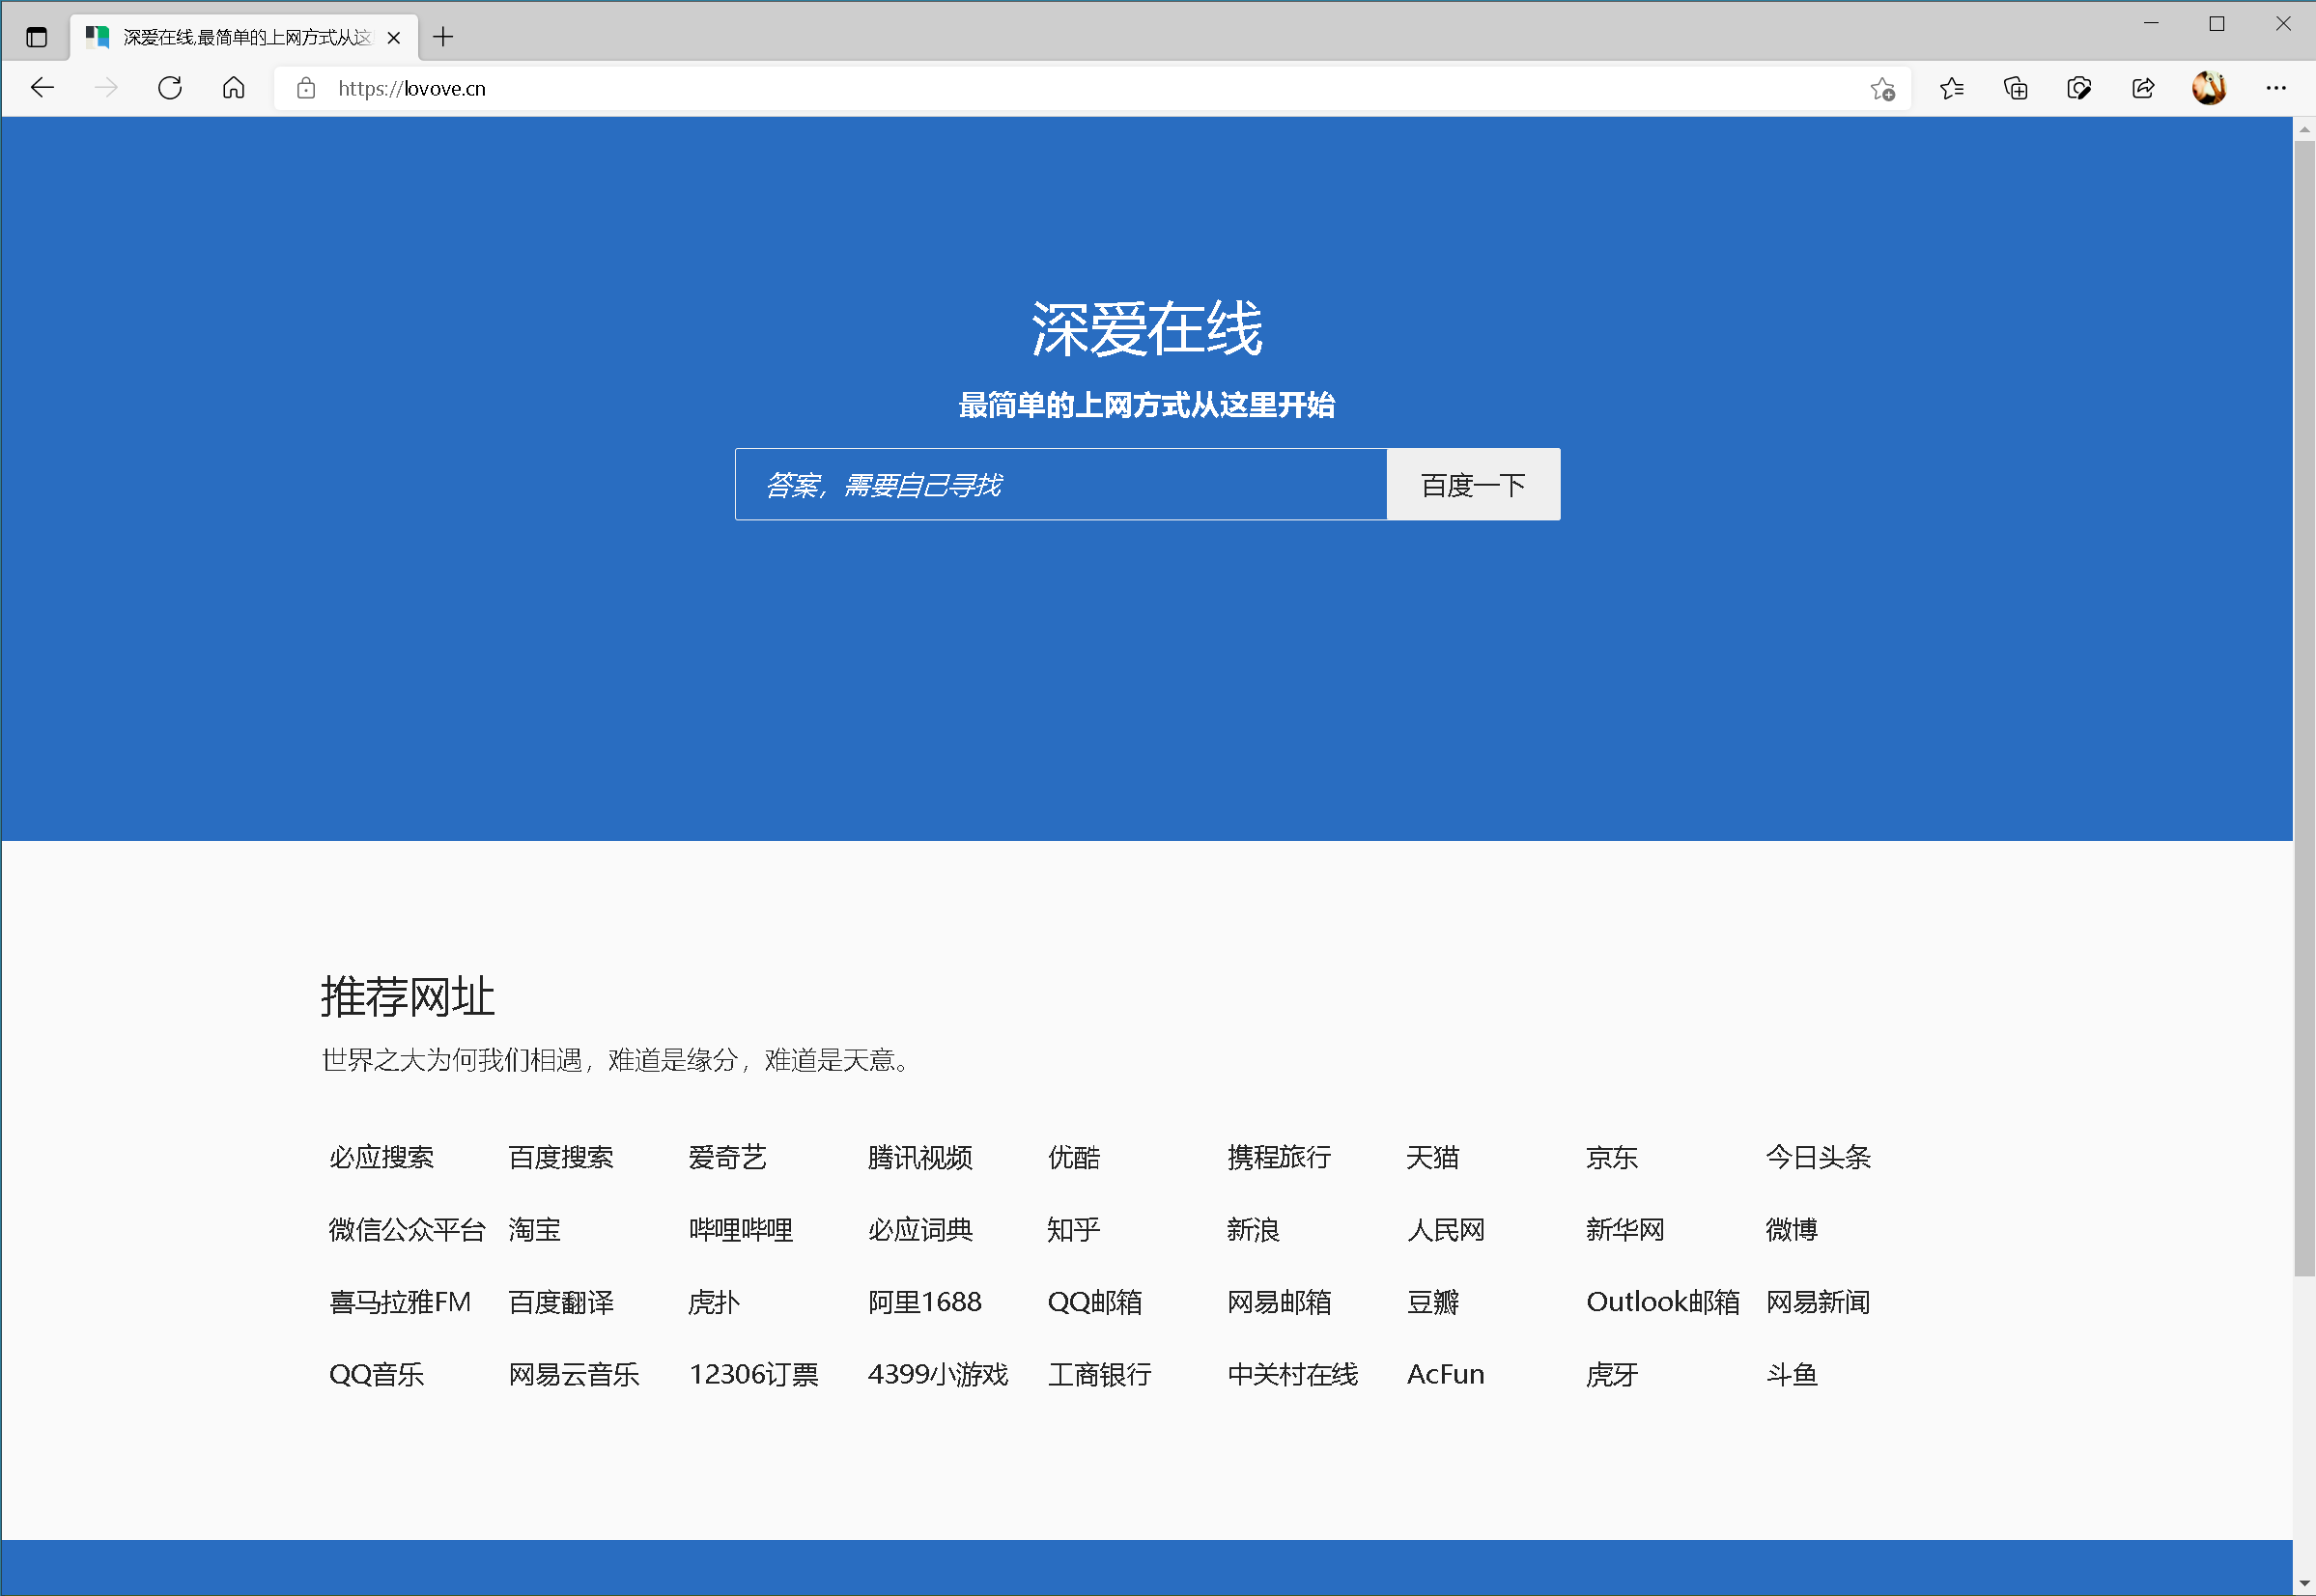Visit the 斗鱼 link
Screen dimensions: 2316x1596
tap(1791, 1374)
